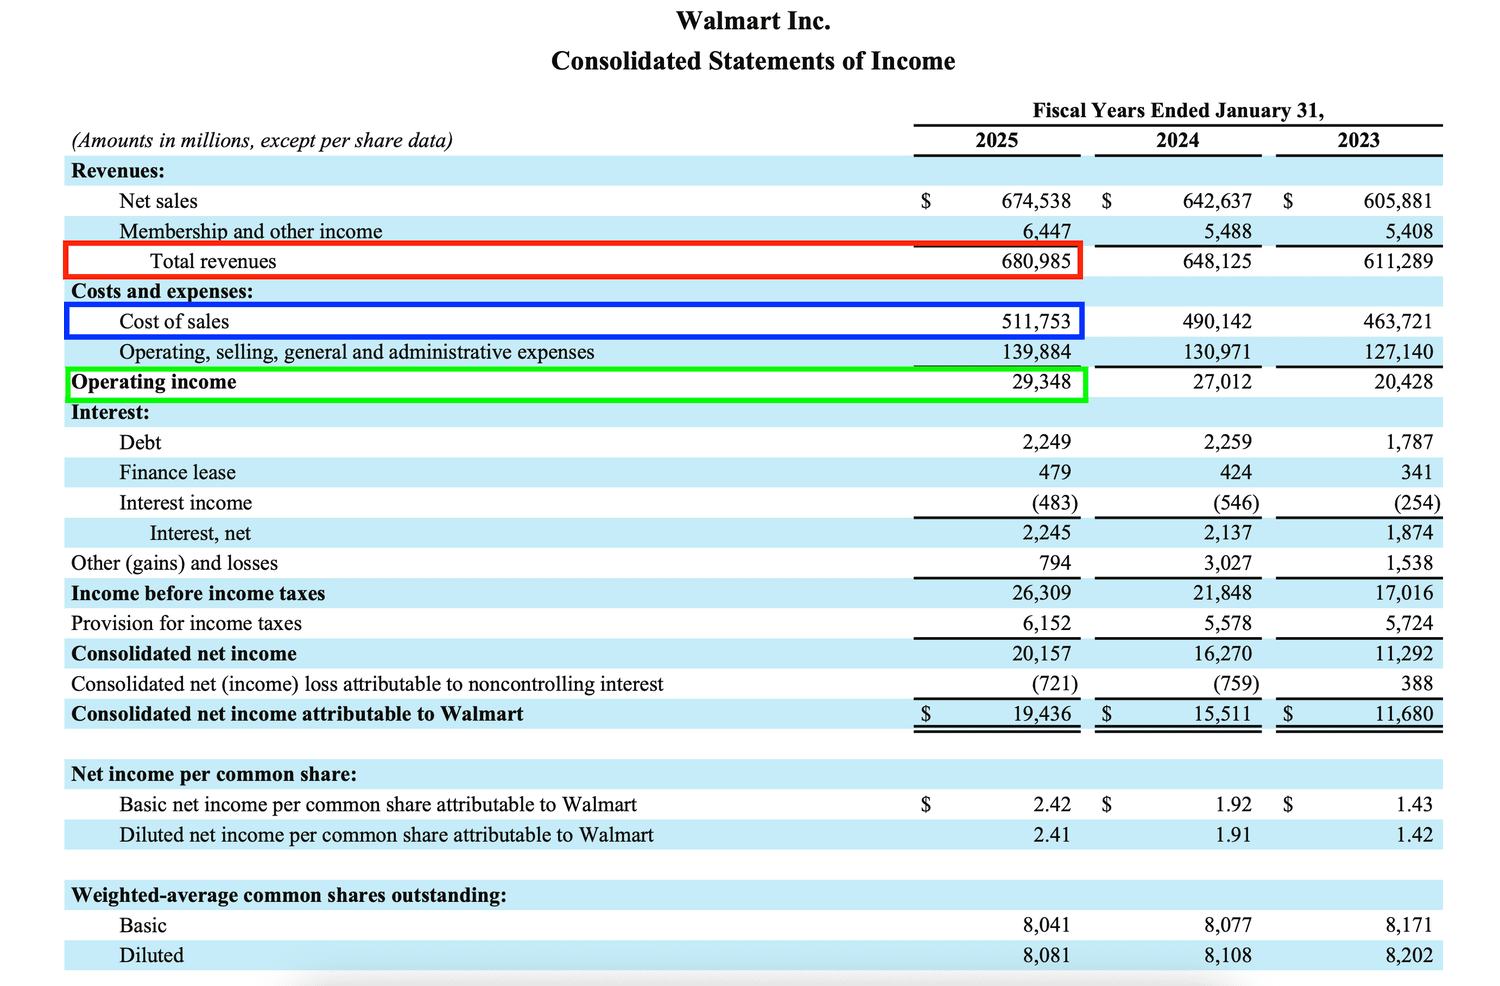Click the 'Revenues:' section label
Image resolution: width=1500 pixels, height=986 pixels.
(x=118, y=171)
